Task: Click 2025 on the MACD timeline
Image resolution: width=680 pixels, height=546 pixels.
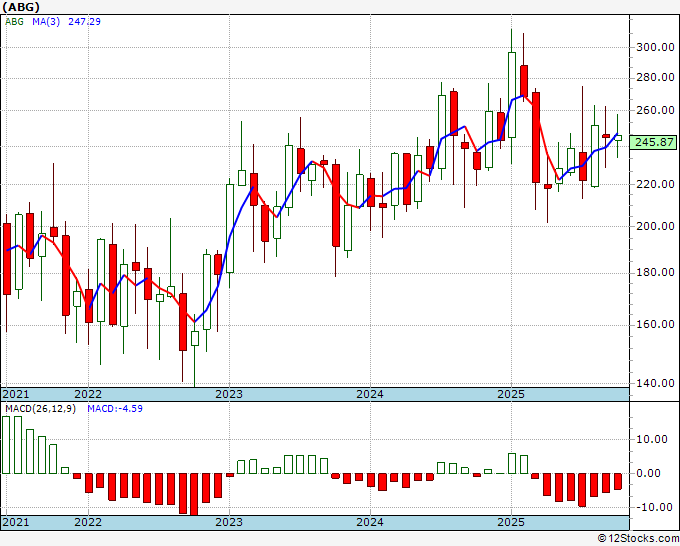Action: 511,522
